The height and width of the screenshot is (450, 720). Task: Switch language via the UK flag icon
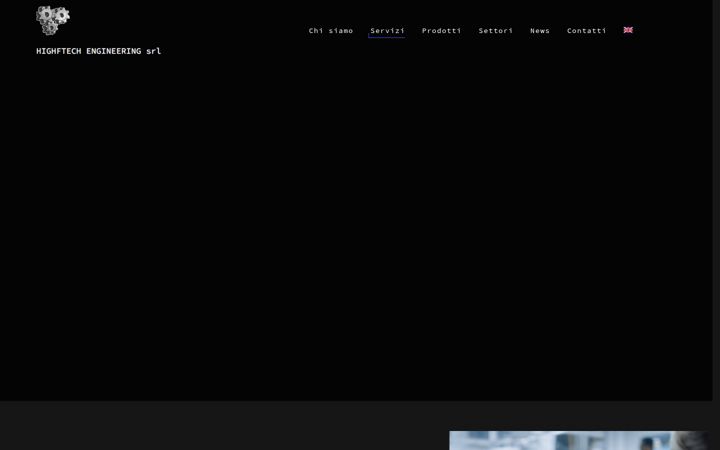click(x=628, y=30)
